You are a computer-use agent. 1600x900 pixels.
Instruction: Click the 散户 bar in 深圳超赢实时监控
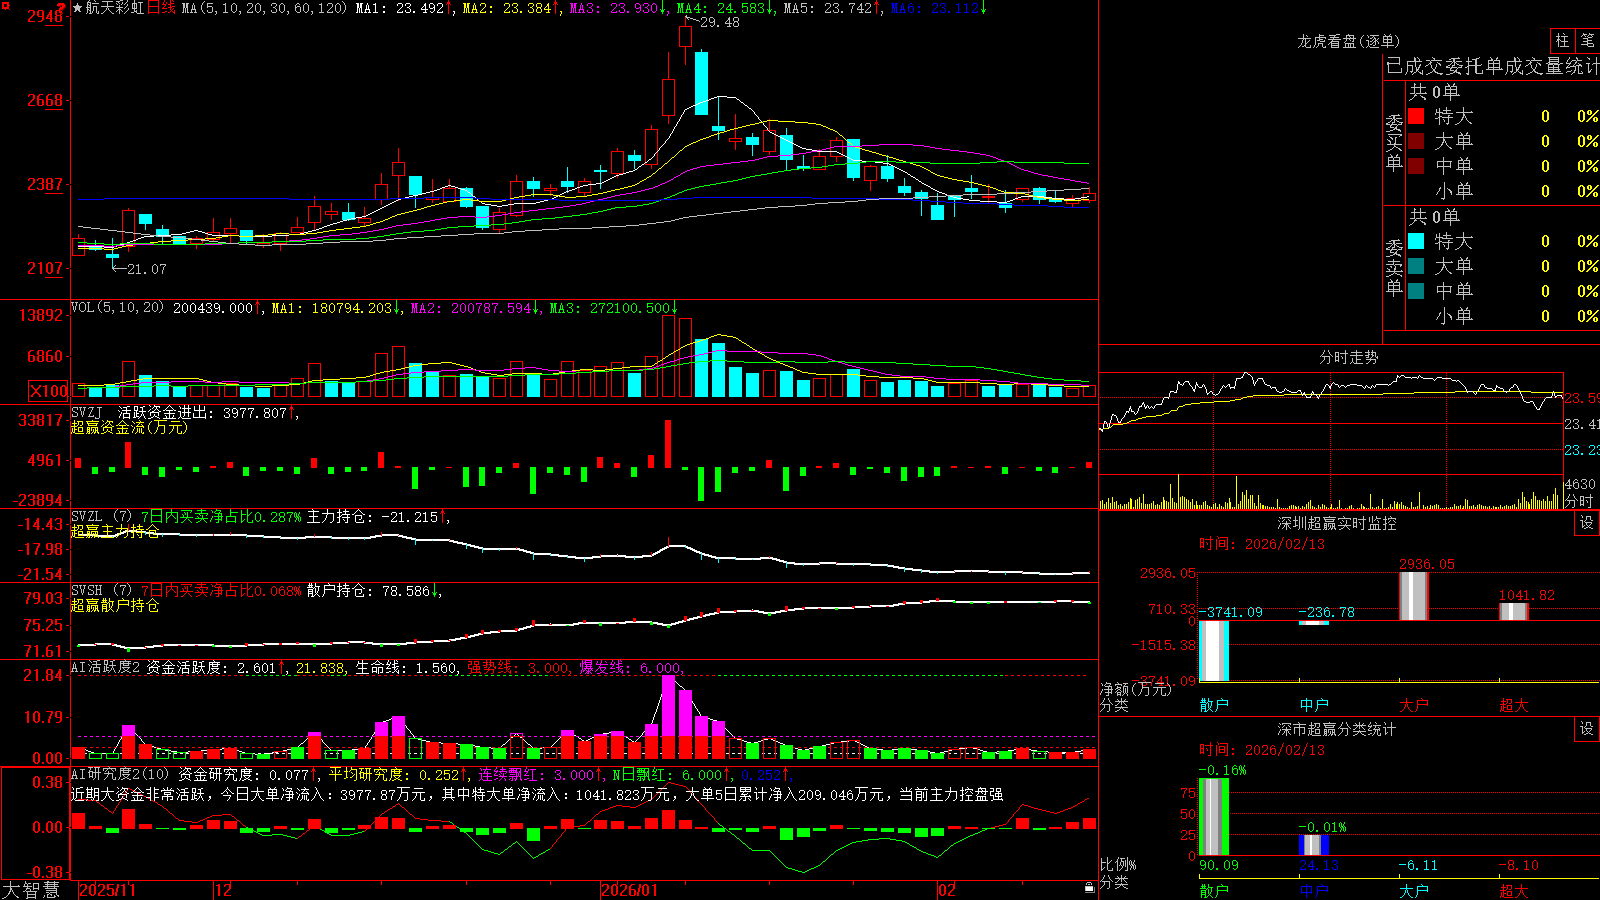[1214, 651]
